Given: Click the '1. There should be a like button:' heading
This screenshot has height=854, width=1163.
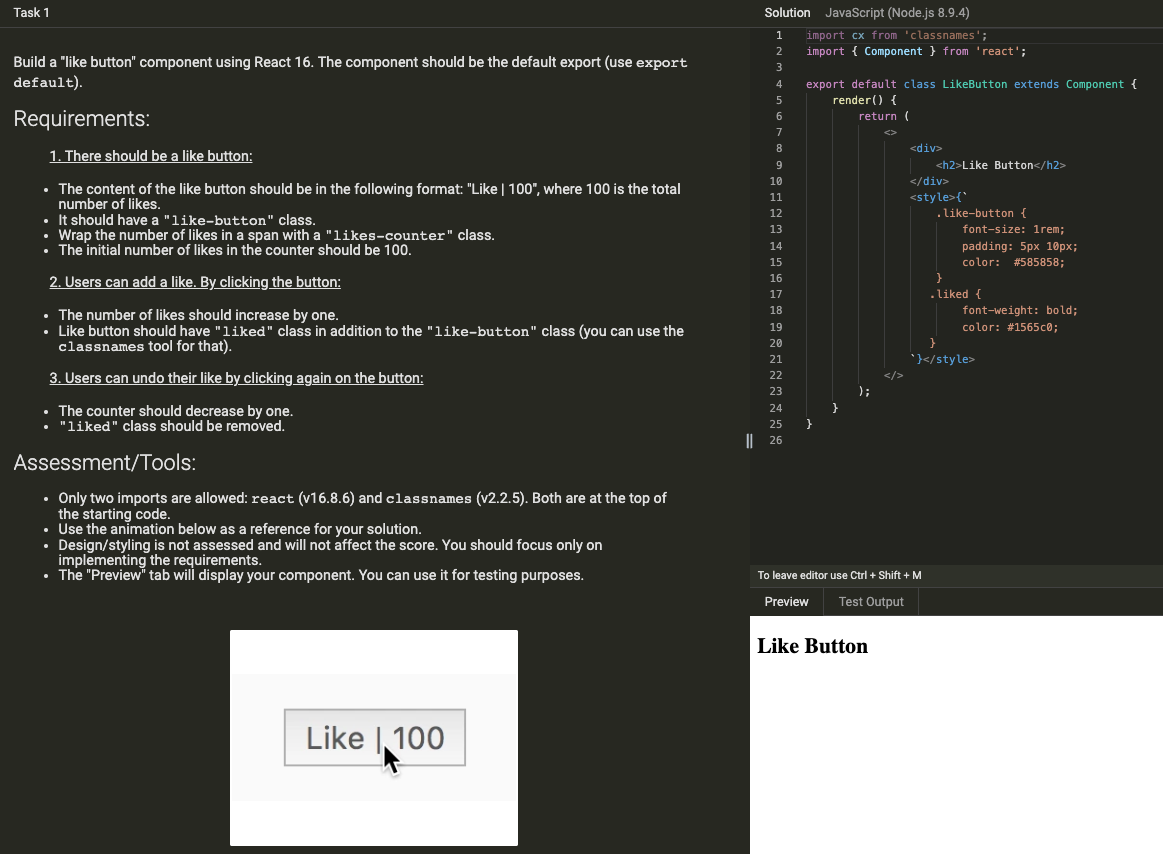Looking at the screenshot, I should [151, 156].
